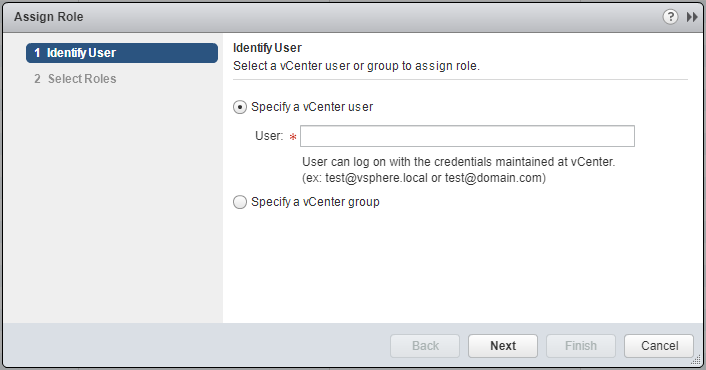Viewport: 706px width, 370px height.
Task: Select the Specify a vCenter user radio
Action: [x=240, y=107]
